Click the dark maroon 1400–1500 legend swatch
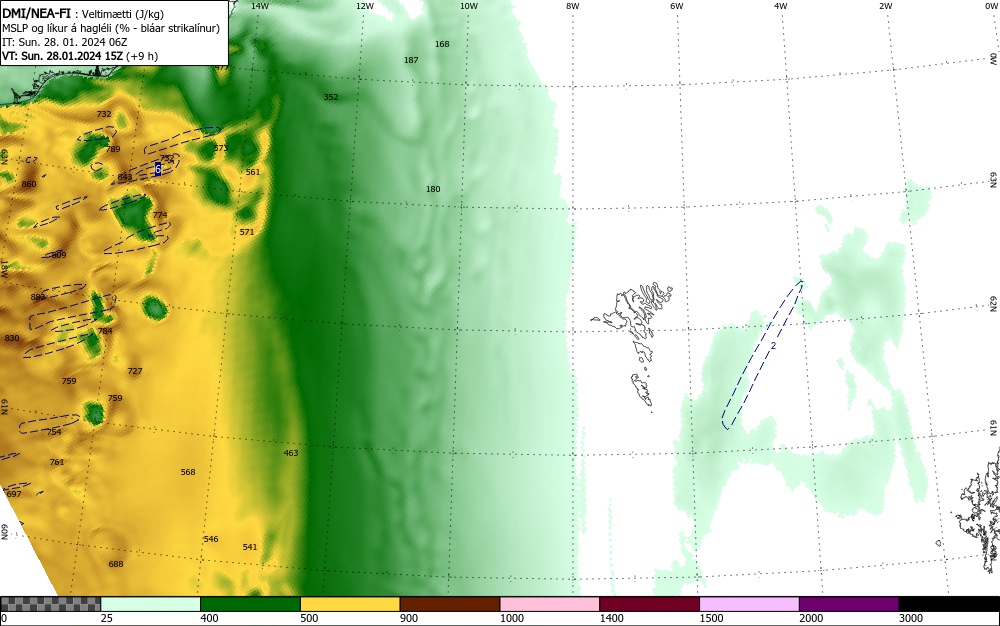Image resolution: width=1000 pixels, height=626 pixels. 649,604
